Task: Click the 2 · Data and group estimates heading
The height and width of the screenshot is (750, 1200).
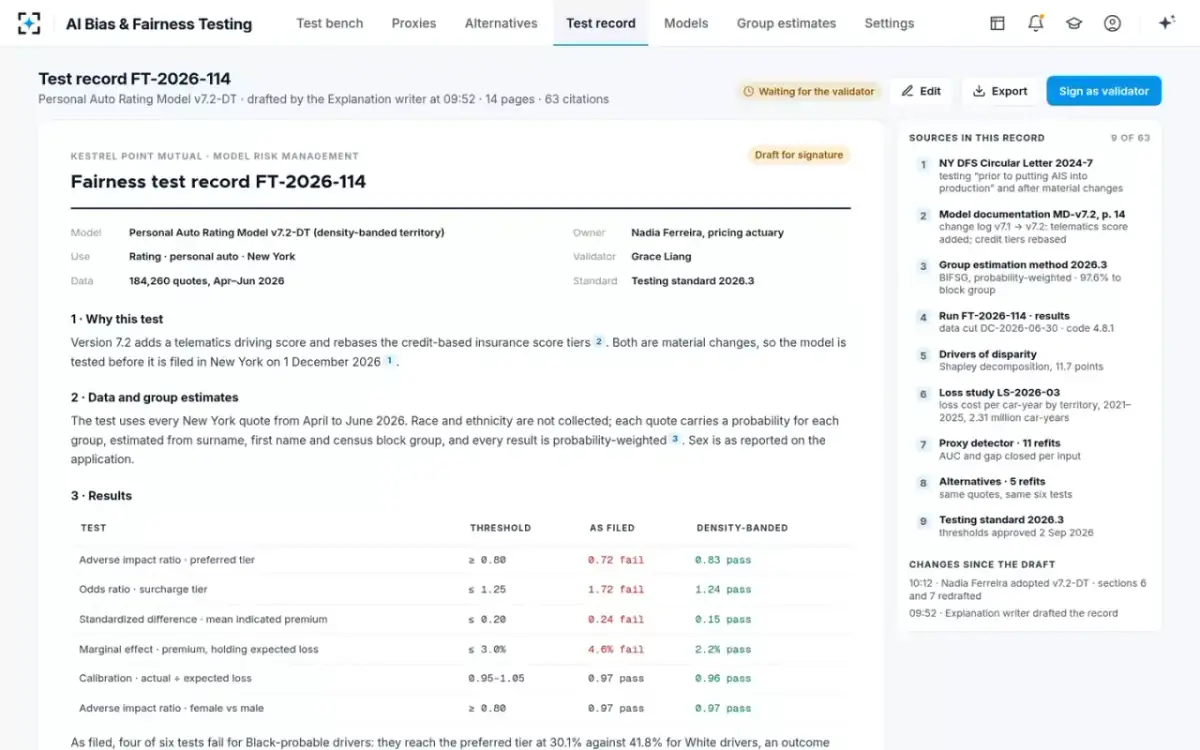Action: [155, 397]
